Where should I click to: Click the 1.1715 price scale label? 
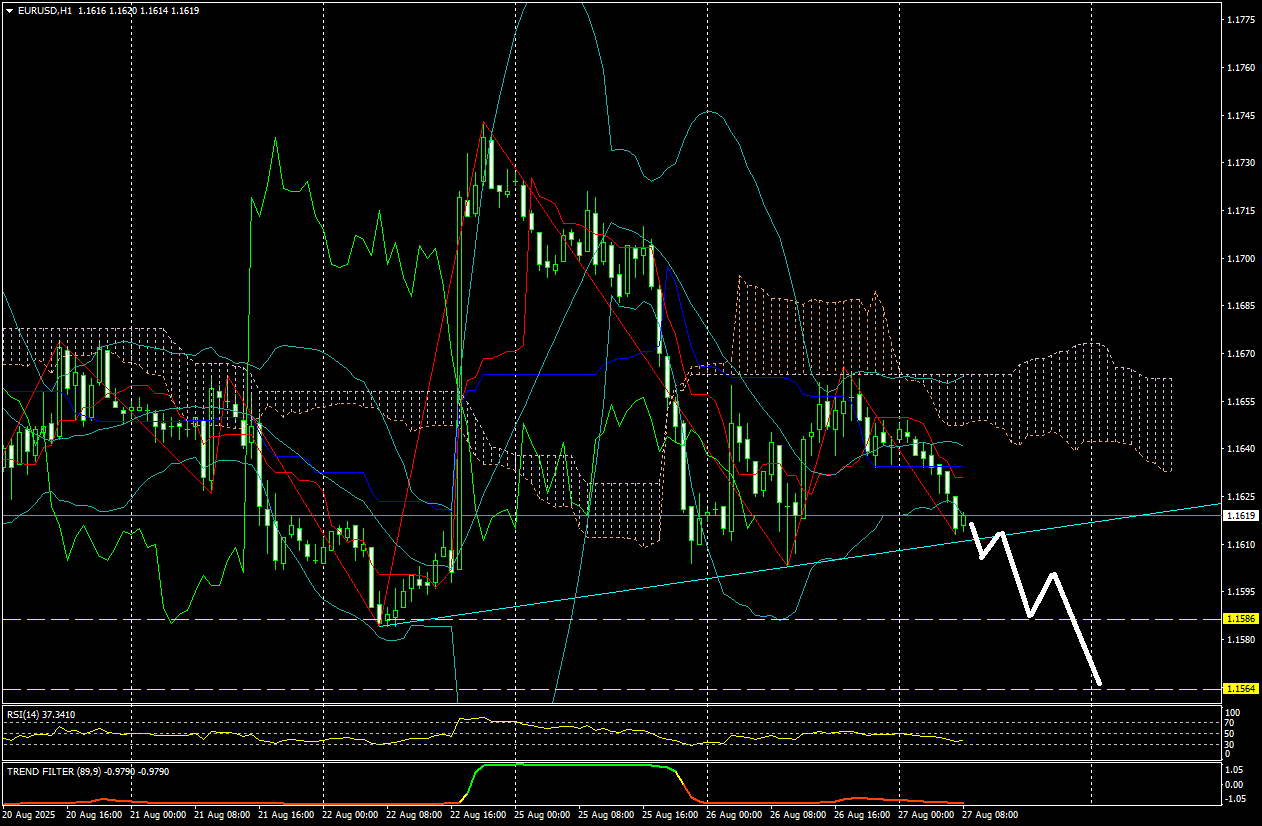pos(1240,211)
